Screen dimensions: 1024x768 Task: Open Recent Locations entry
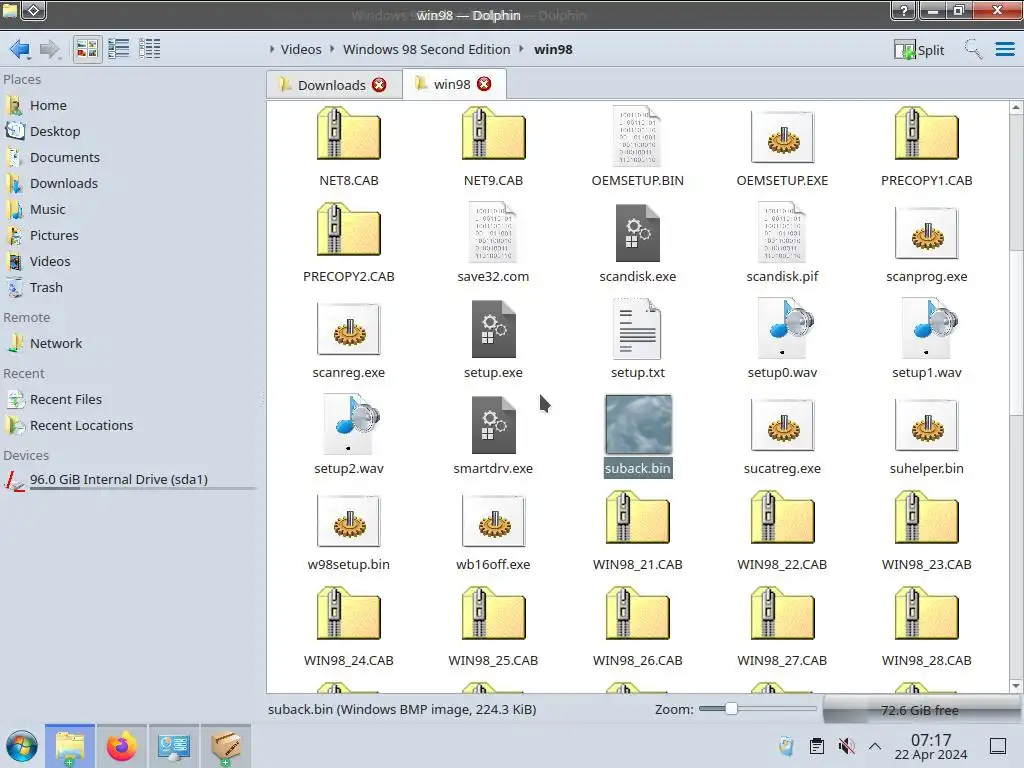pyautogui.click(x=81, y=426)
